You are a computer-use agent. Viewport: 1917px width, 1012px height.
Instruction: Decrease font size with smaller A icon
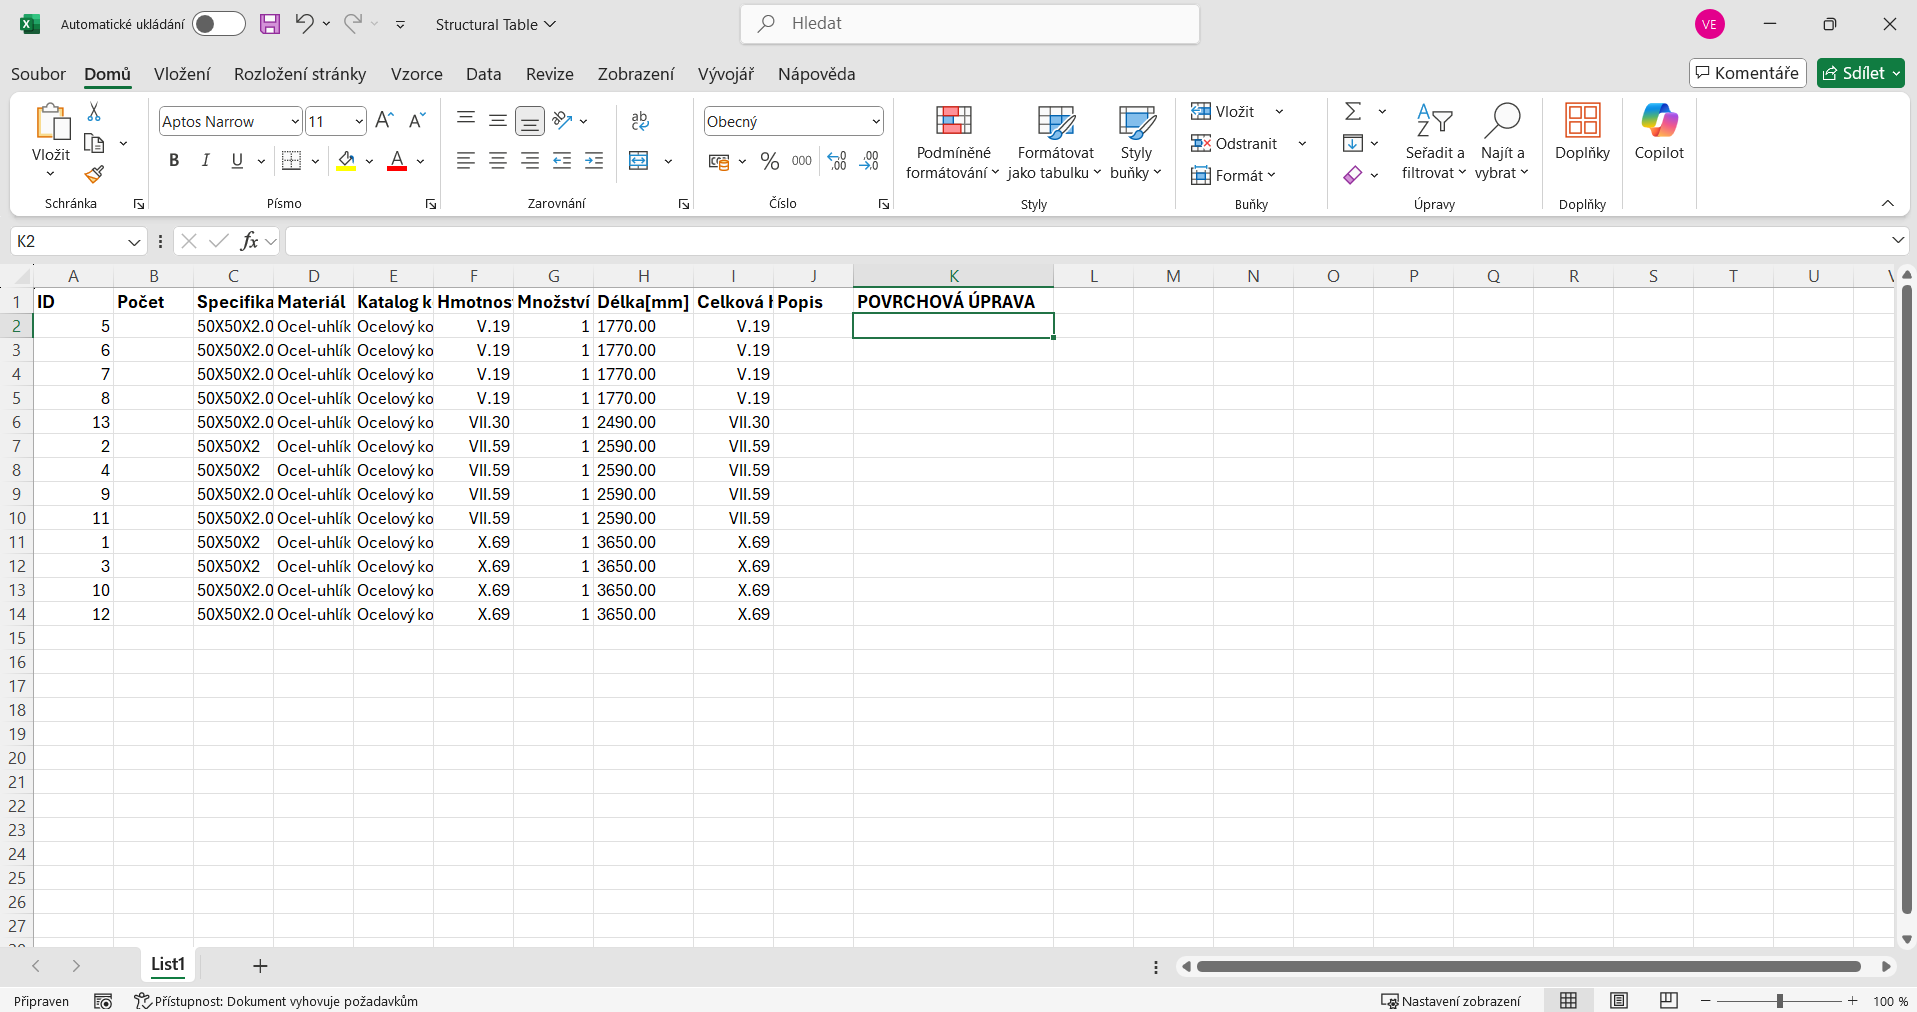click(418, 121)
